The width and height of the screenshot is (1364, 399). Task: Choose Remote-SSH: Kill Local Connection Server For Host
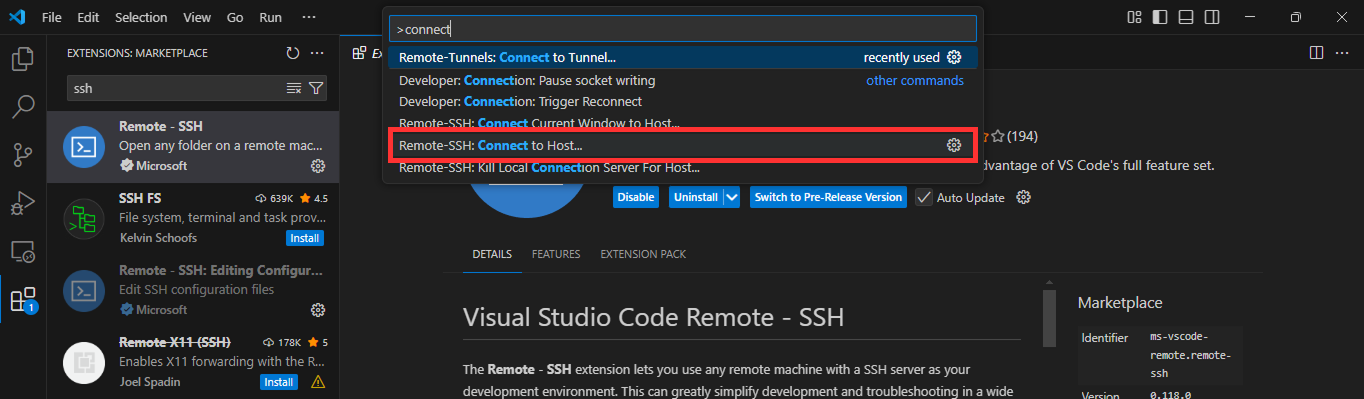tap(683, 167)
